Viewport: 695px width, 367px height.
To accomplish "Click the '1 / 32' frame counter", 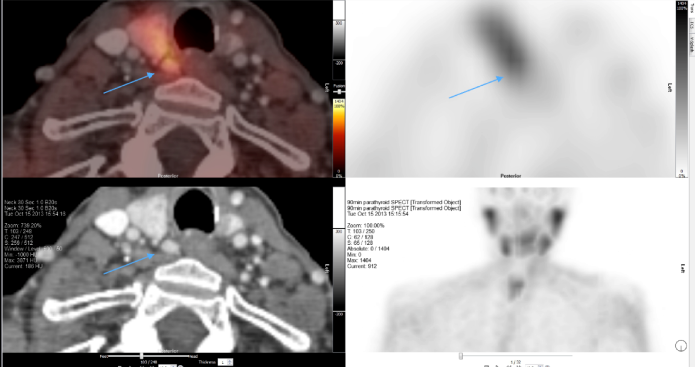I will [x=515, y=362].
